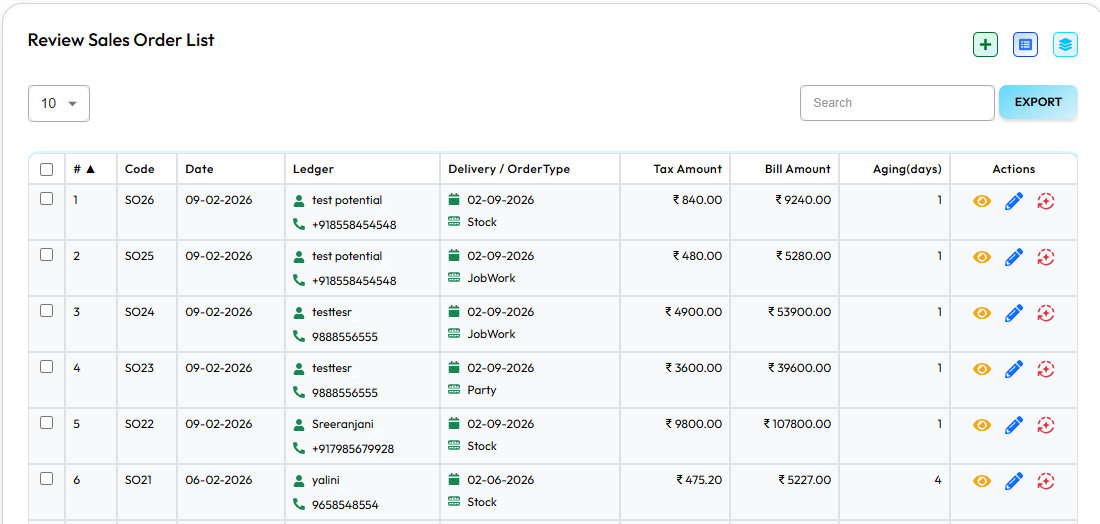The width and height of the screenshot is (1100, 524).
Task: Sort table by Bill Amount column header
Action: tap(797, 169)
